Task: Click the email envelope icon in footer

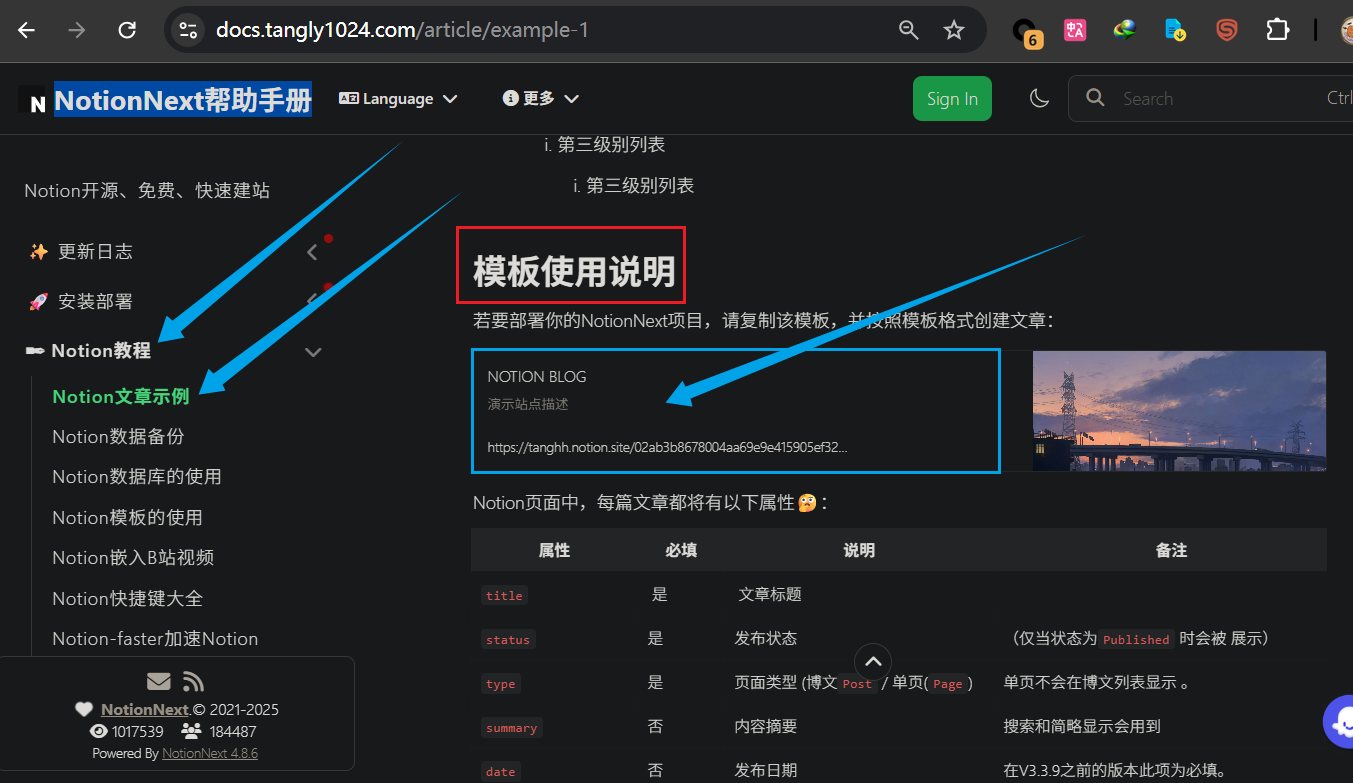Action: (158, 682)
